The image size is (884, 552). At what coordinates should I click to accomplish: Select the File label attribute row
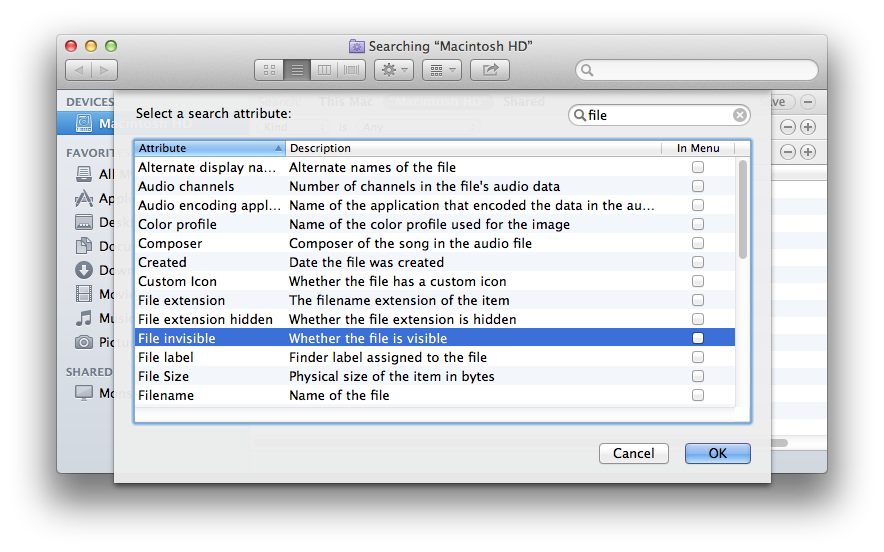[435, 357]
